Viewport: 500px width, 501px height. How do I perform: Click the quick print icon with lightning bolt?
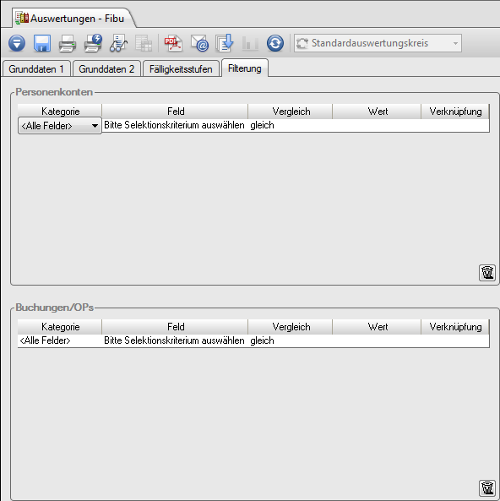coord(93,43)
